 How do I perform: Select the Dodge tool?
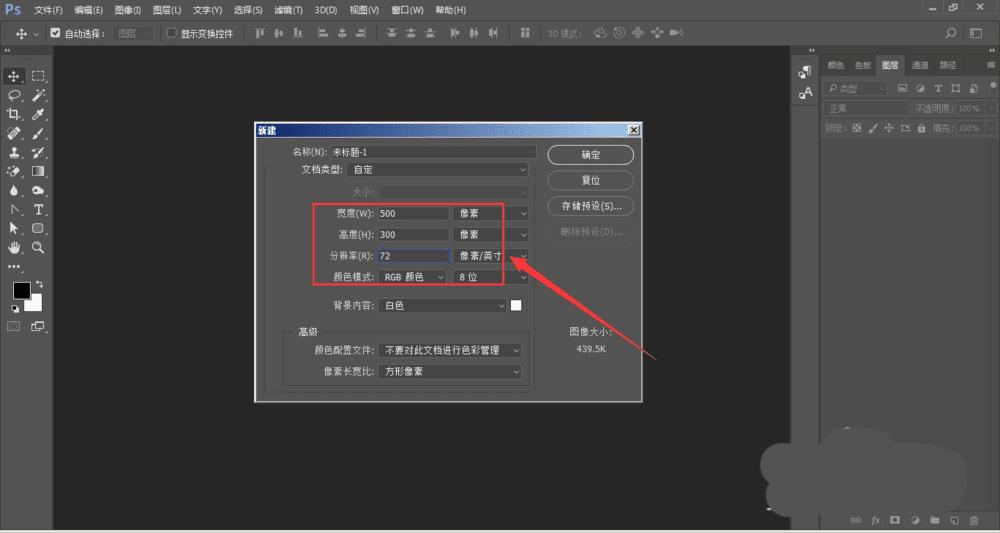(38, 191)
